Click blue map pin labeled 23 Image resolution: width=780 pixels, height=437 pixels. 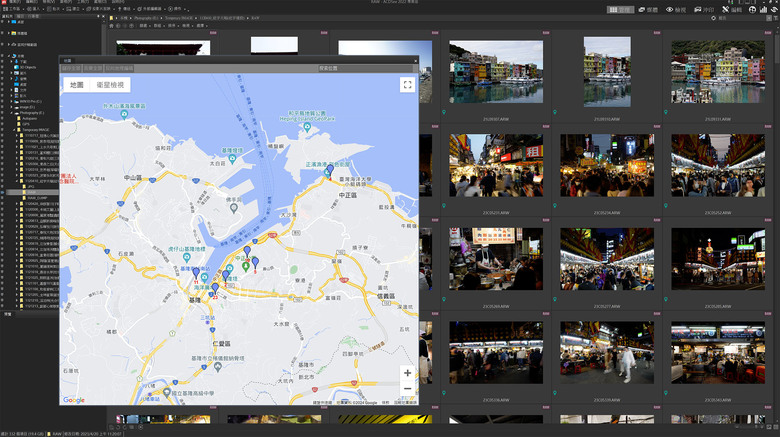click(215, 288)
